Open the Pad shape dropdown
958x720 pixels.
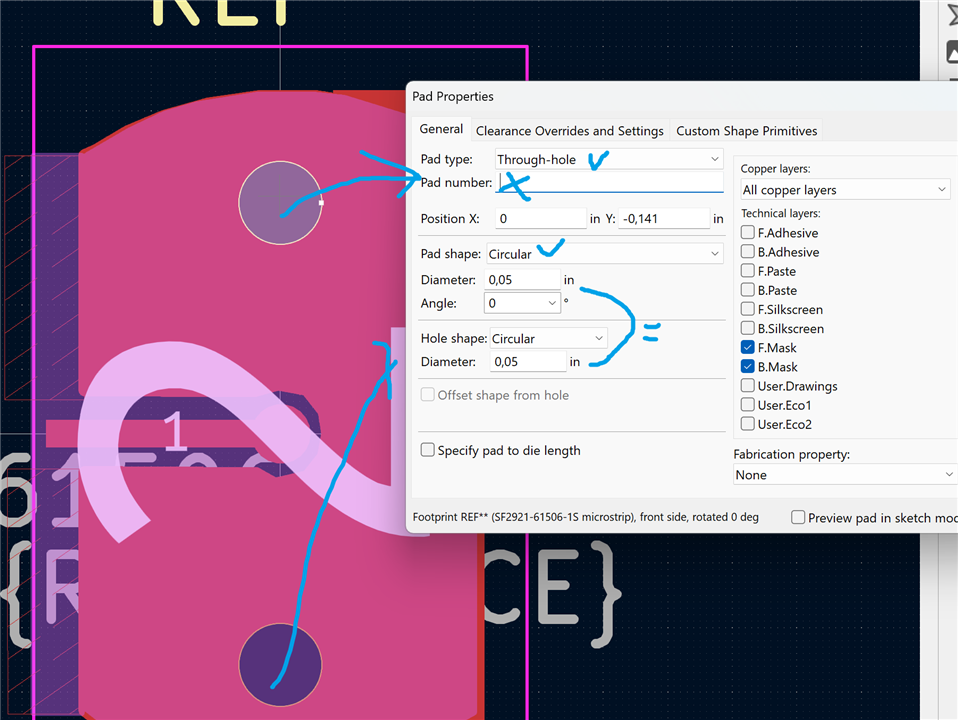604,254
